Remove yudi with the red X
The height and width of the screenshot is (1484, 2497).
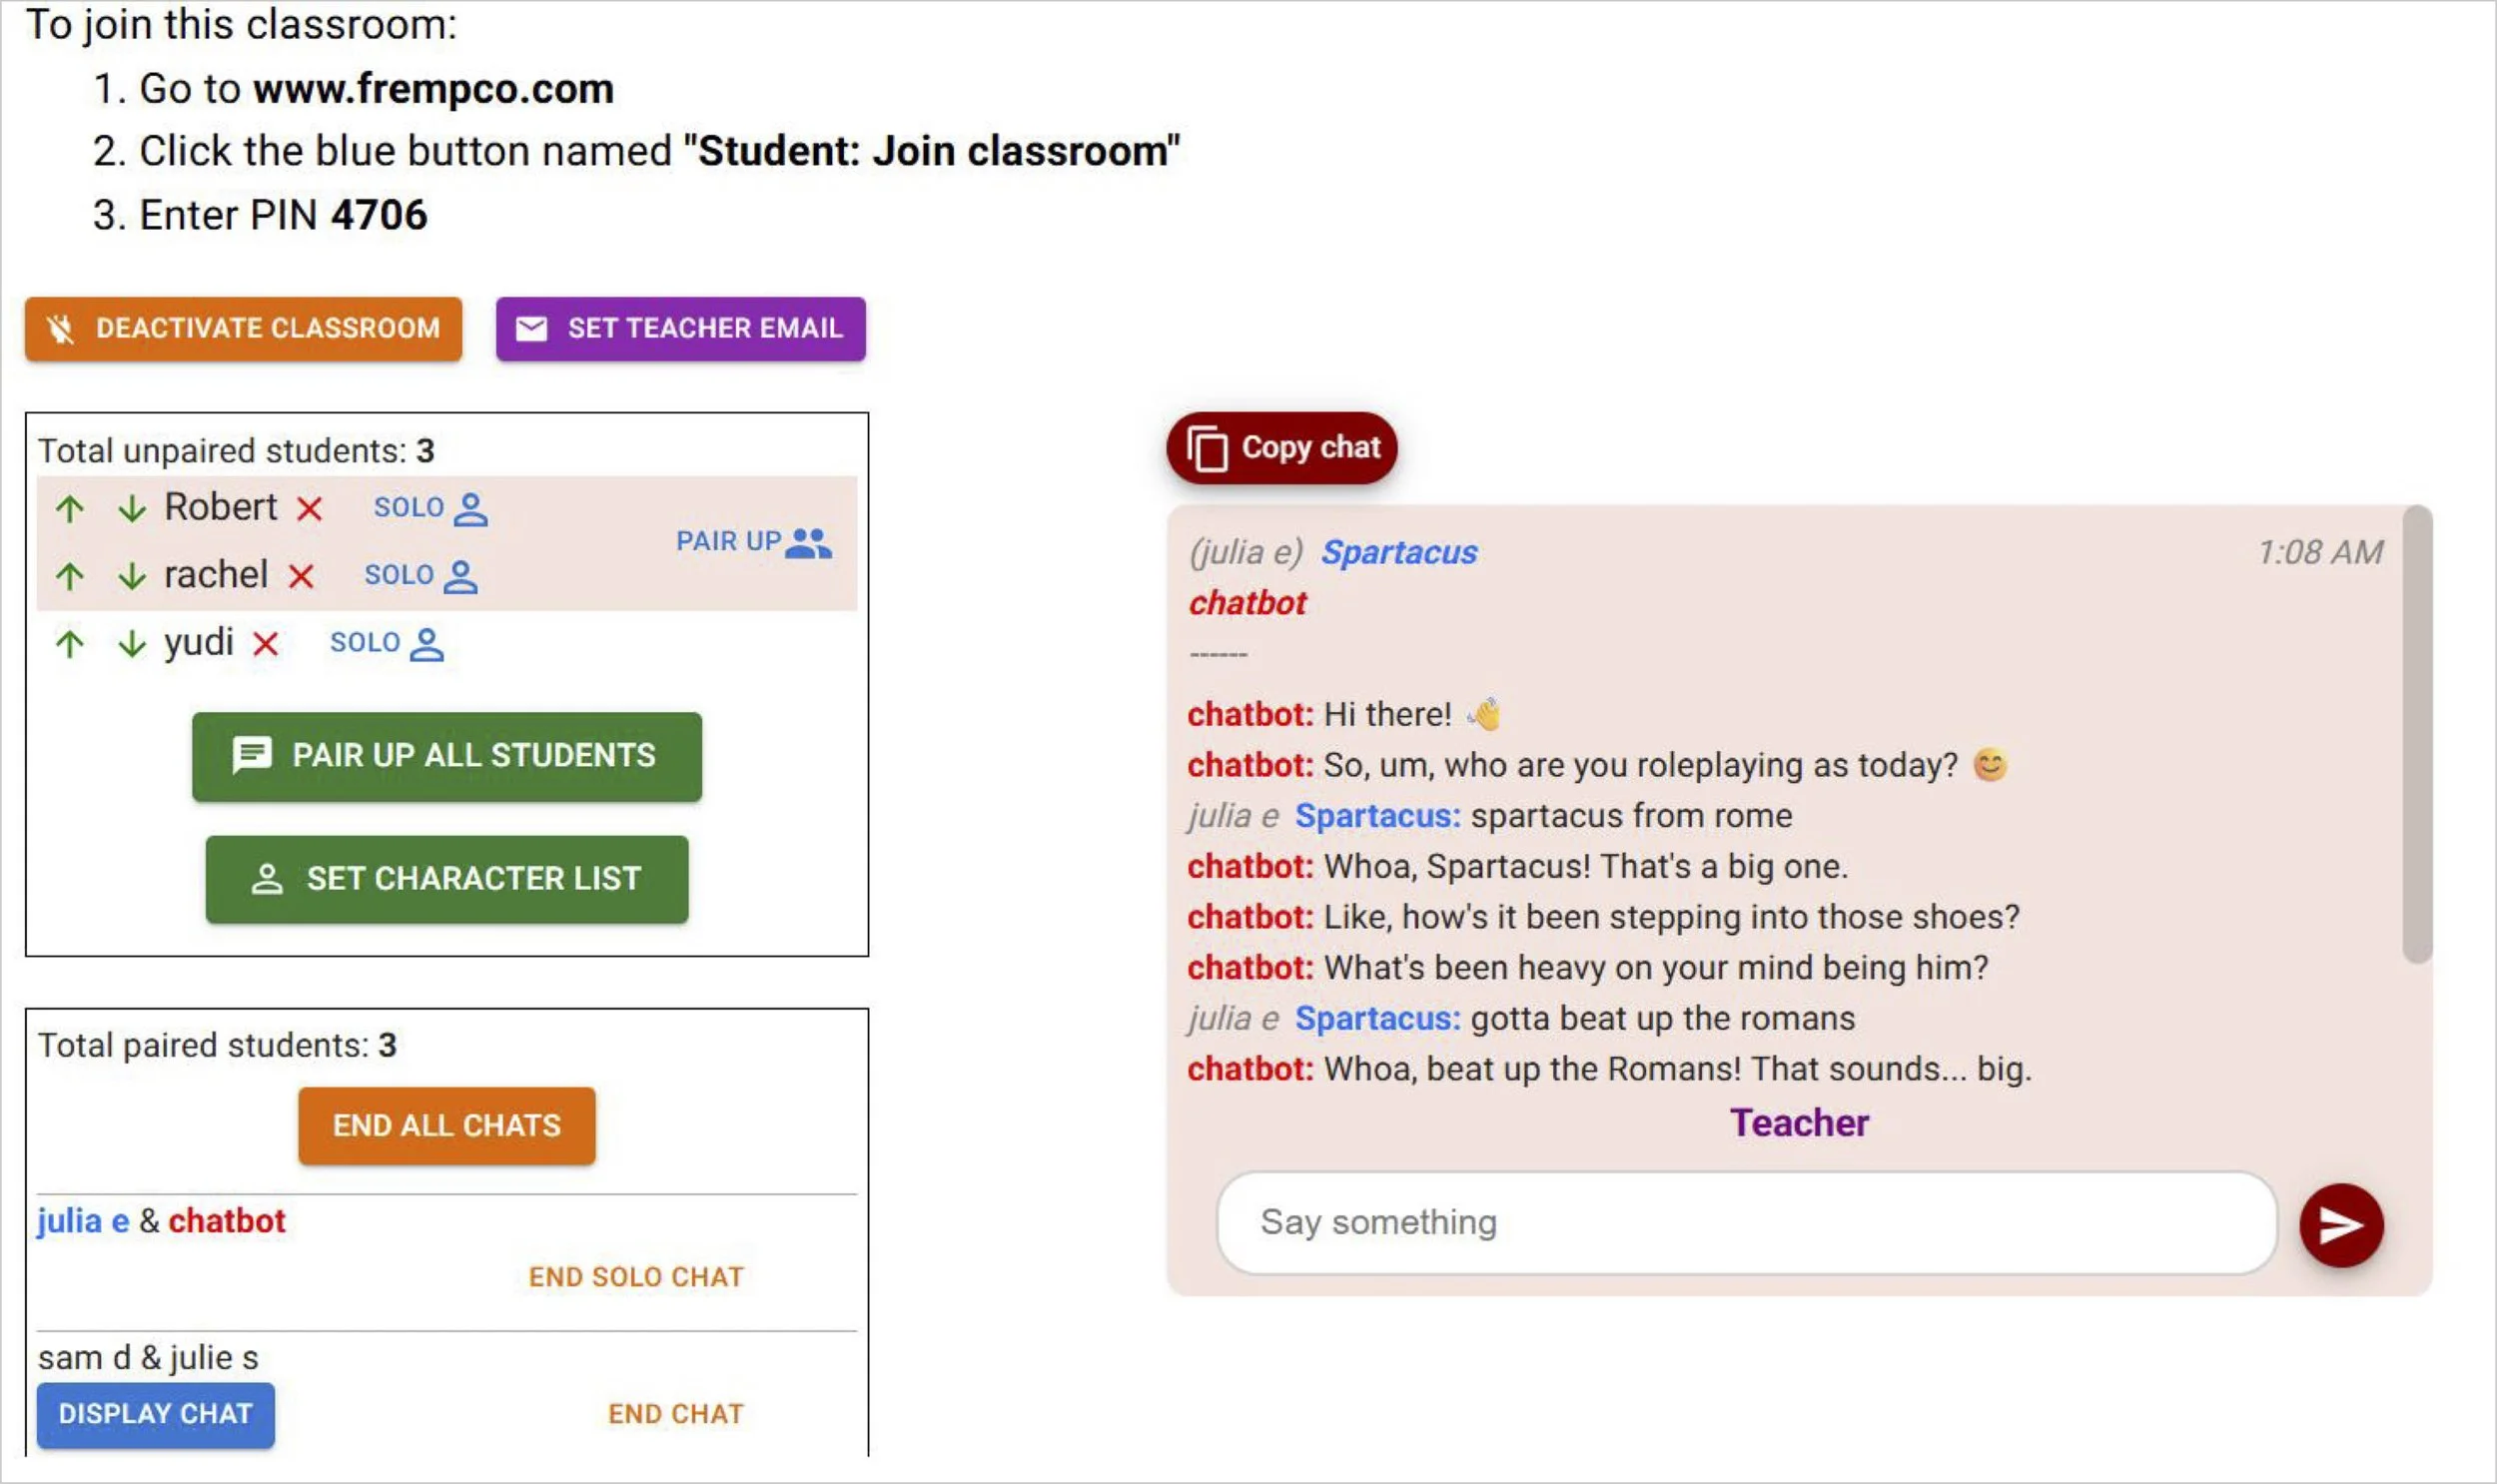pos(265,644)
